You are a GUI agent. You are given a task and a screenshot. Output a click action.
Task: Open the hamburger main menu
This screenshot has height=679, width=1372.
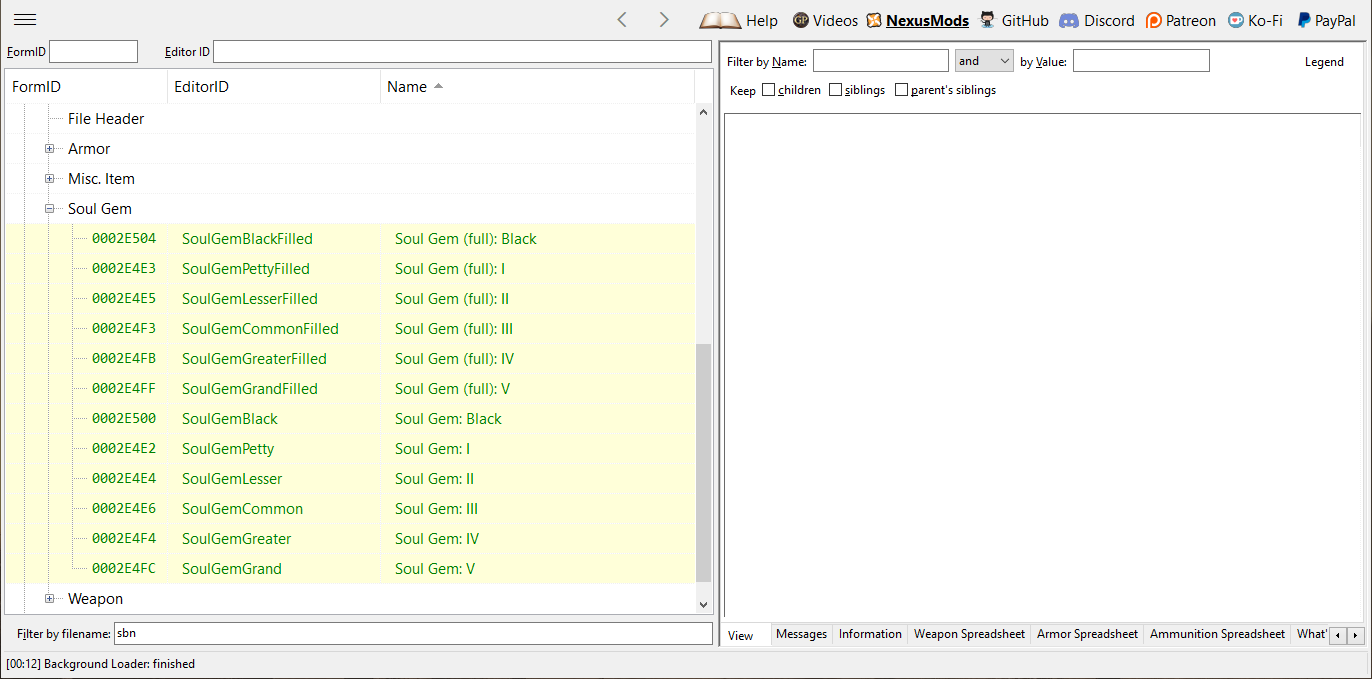pos(25,20)
